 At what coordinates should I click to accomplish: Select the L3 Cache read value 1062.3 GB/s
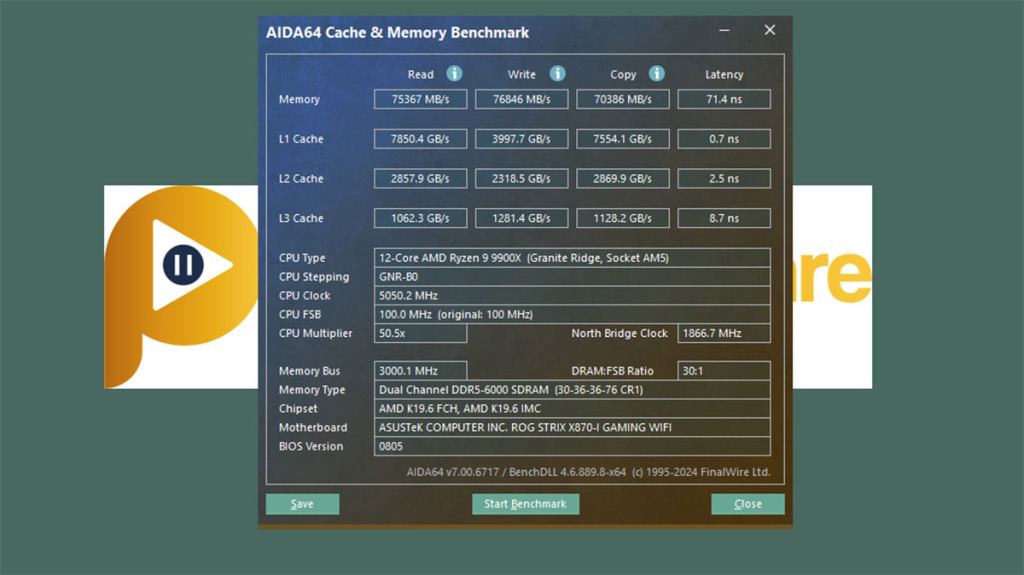point(421,218)
